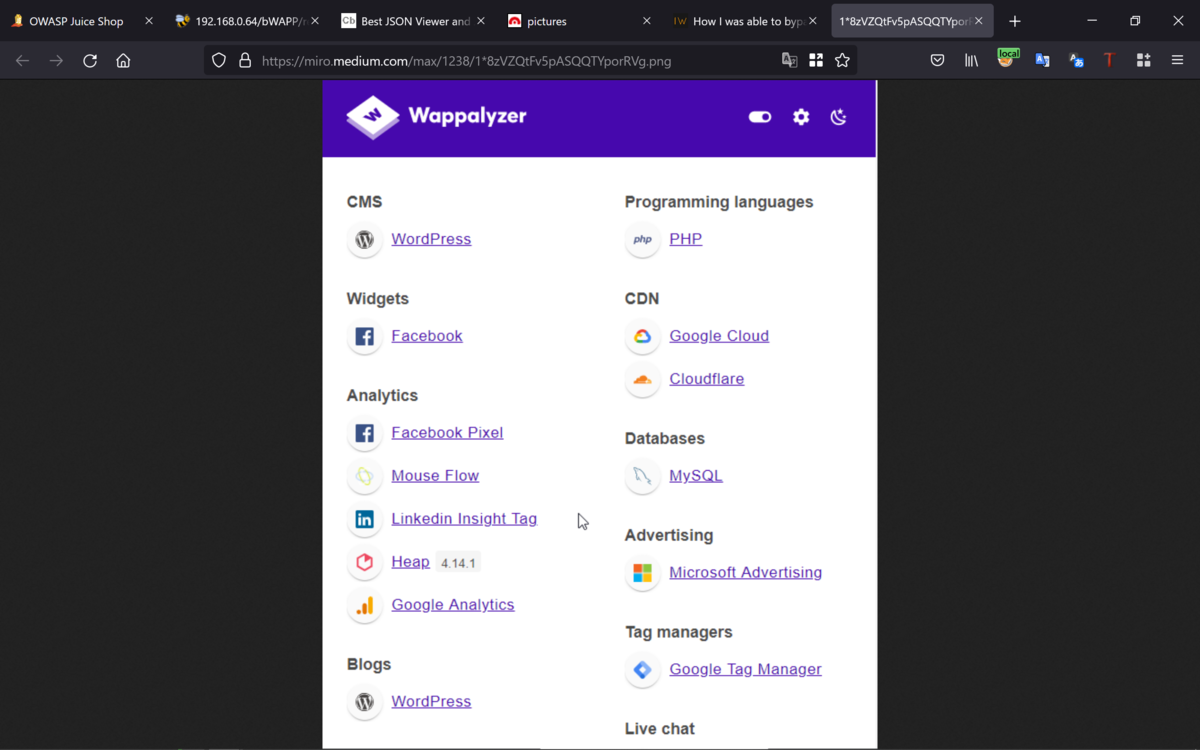
Task: Close the pictures tab
Action: [x=647, y=21]
